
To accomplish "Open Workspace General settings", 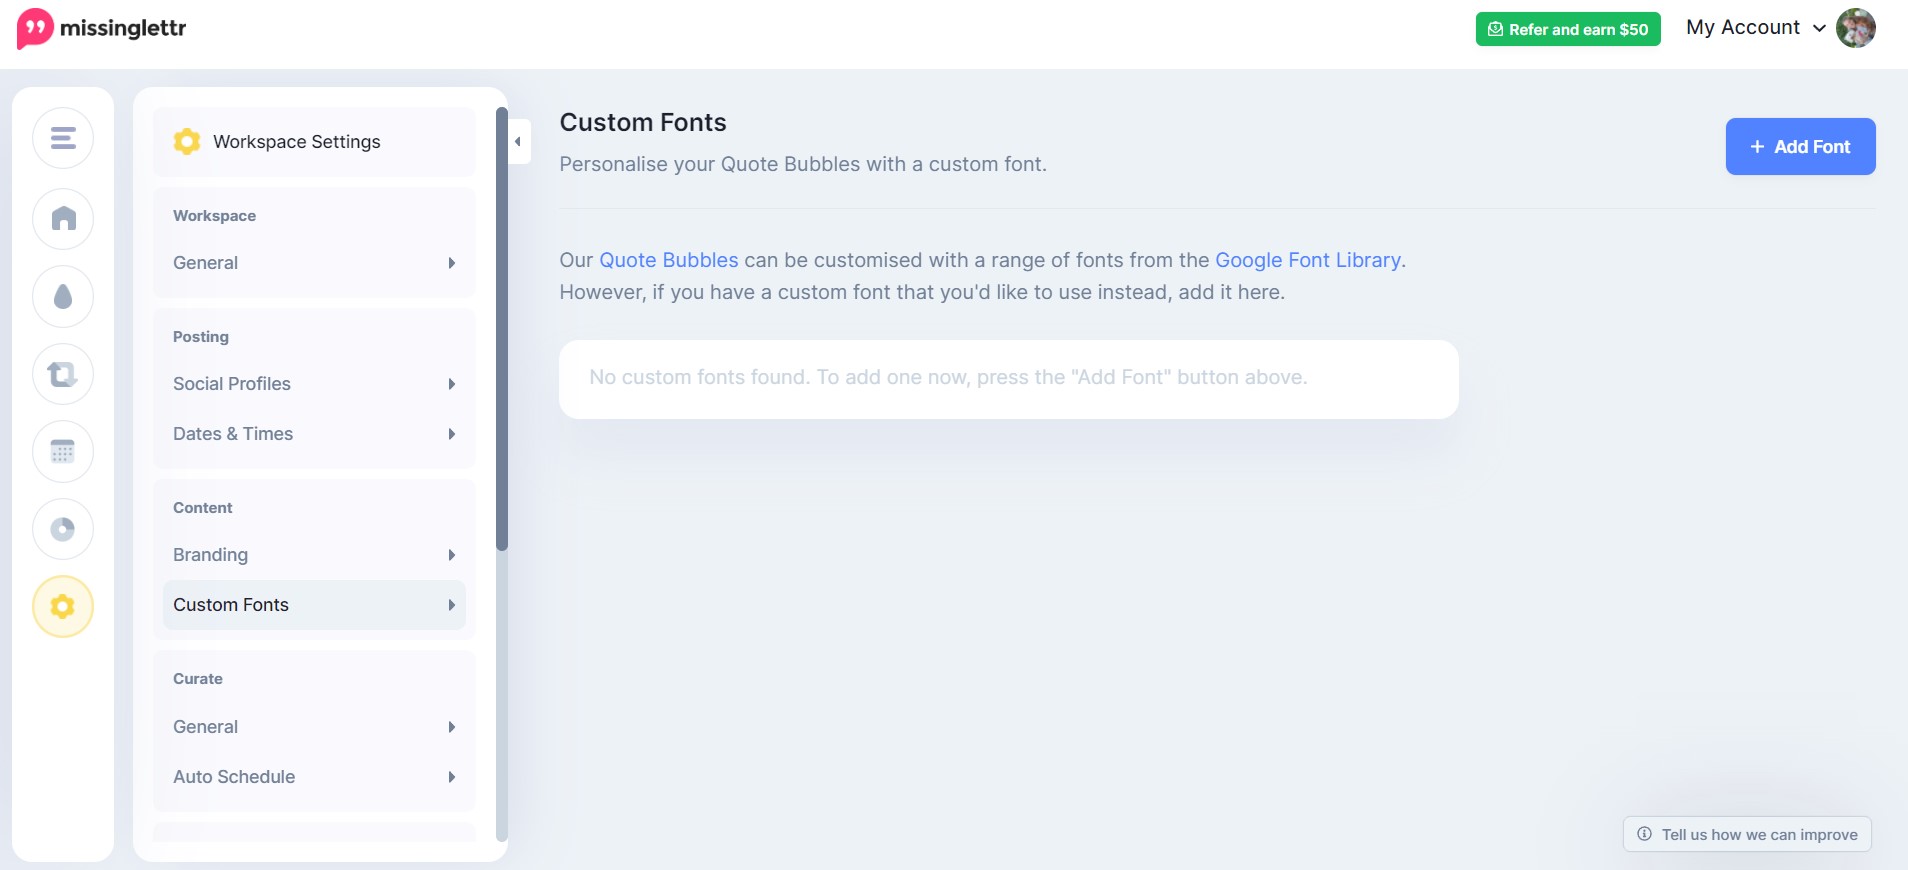I will [314, 263].
